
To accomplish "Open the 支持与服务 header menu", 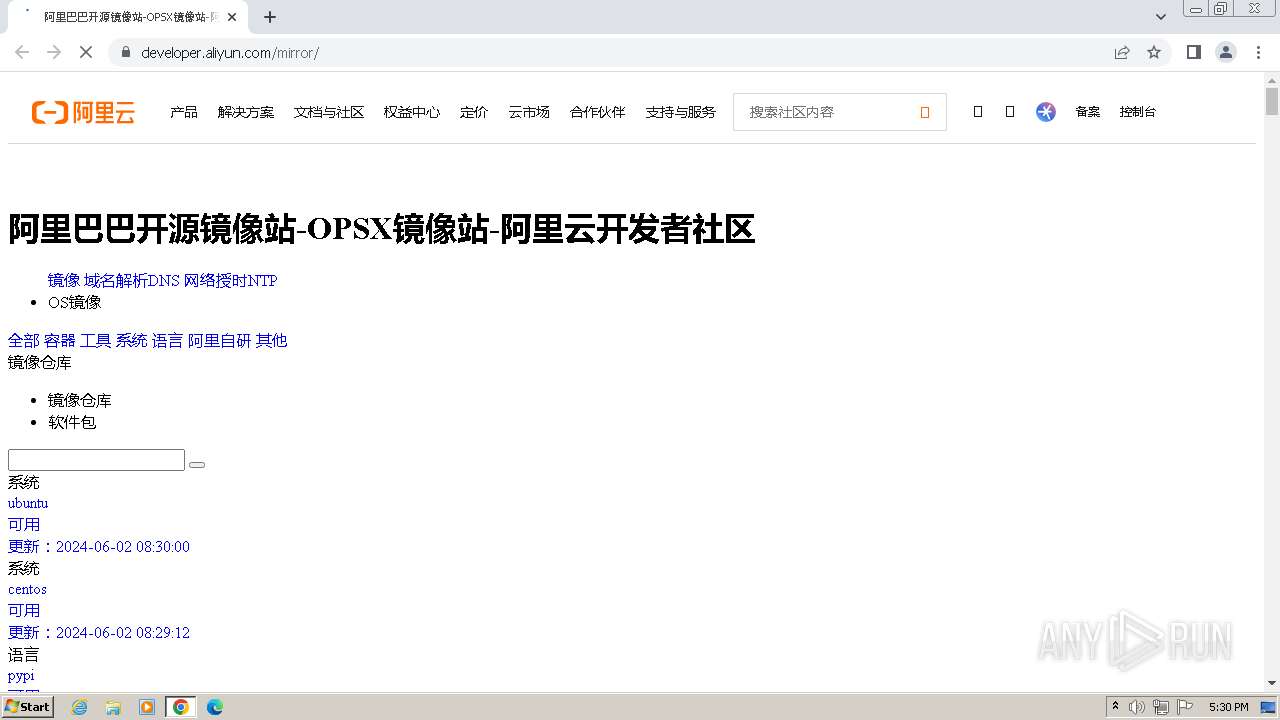I will coord(681,112).
